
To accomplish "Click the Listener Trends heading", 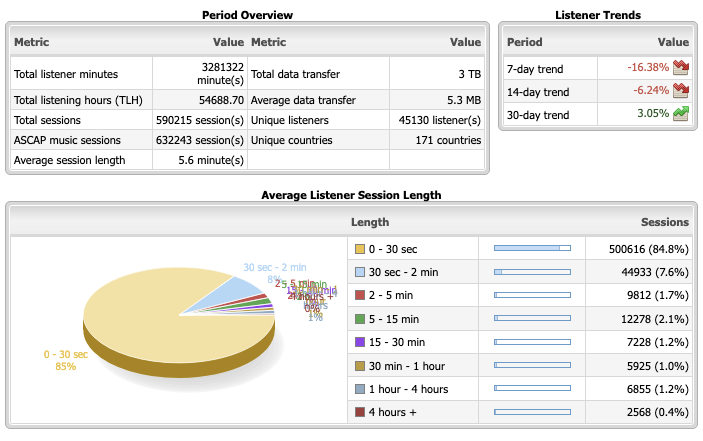I will (598, 15).
